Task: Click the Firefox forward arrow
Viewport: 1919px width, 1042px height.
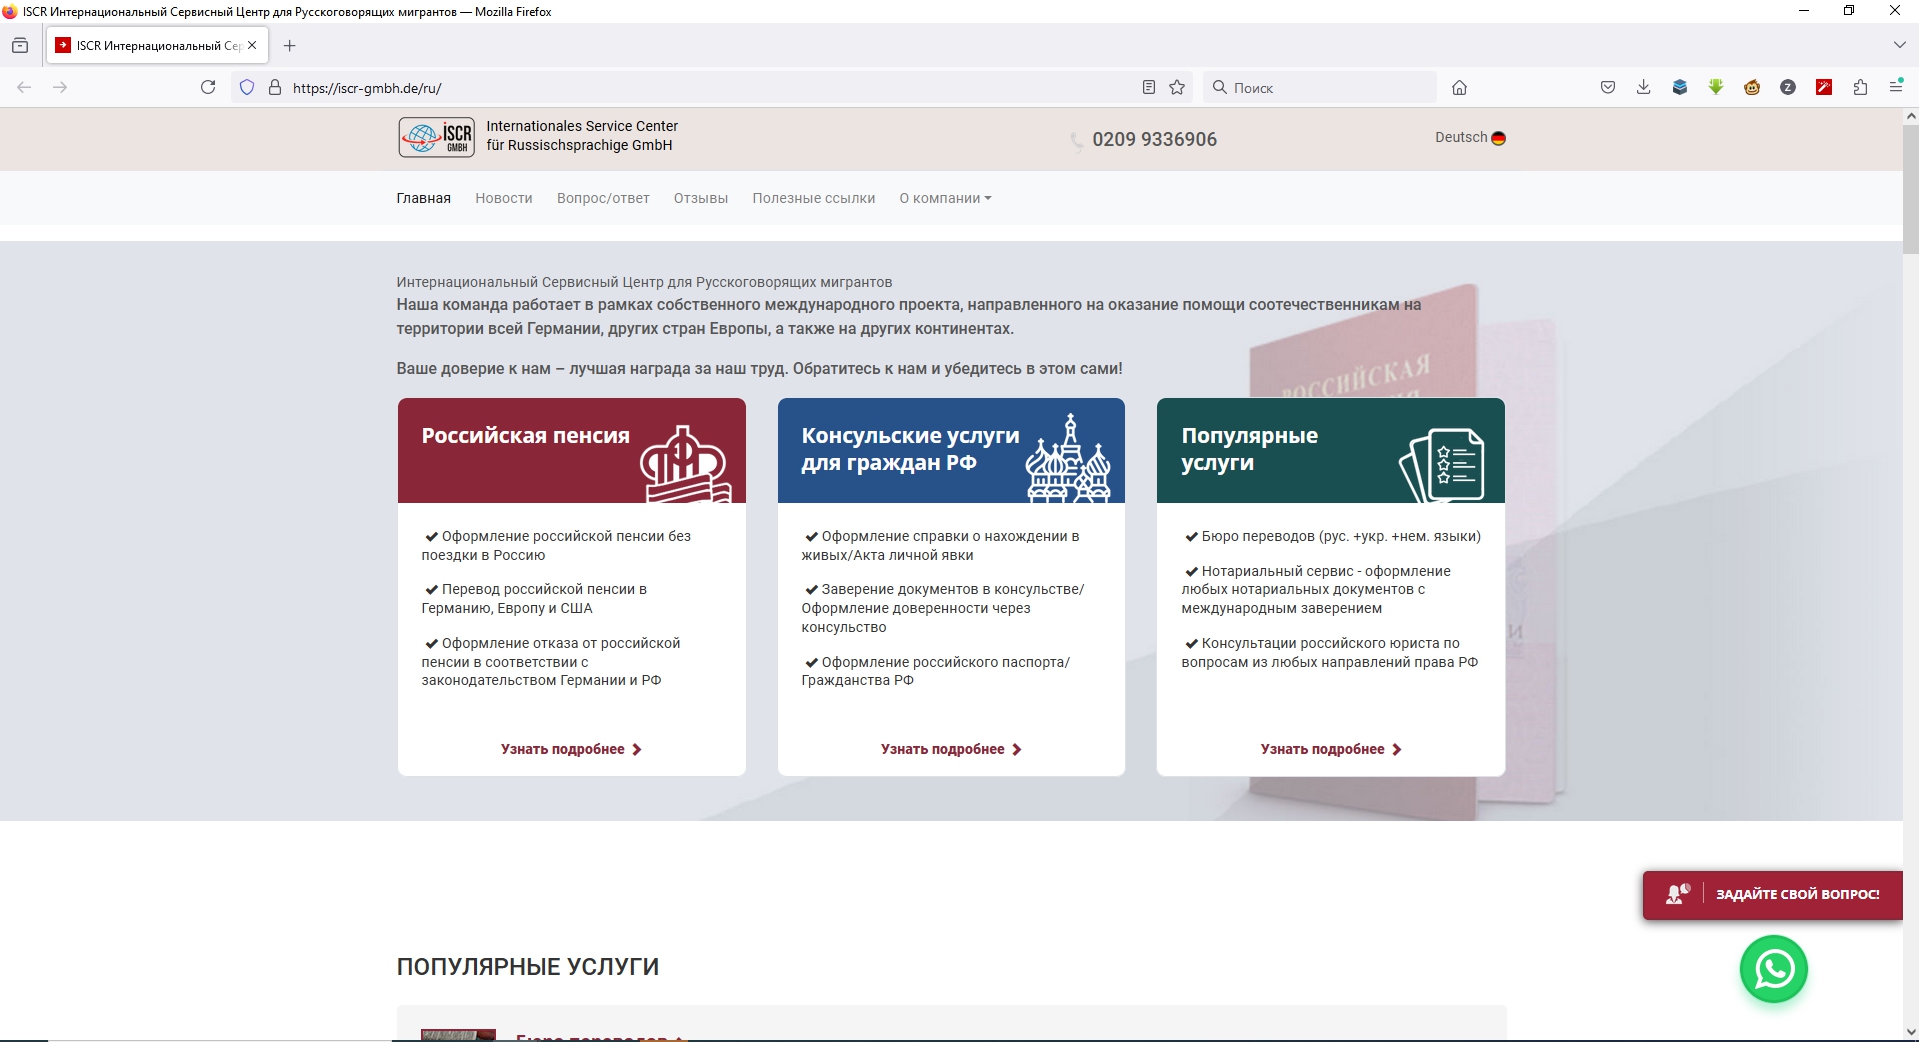Action: (60, 87)
